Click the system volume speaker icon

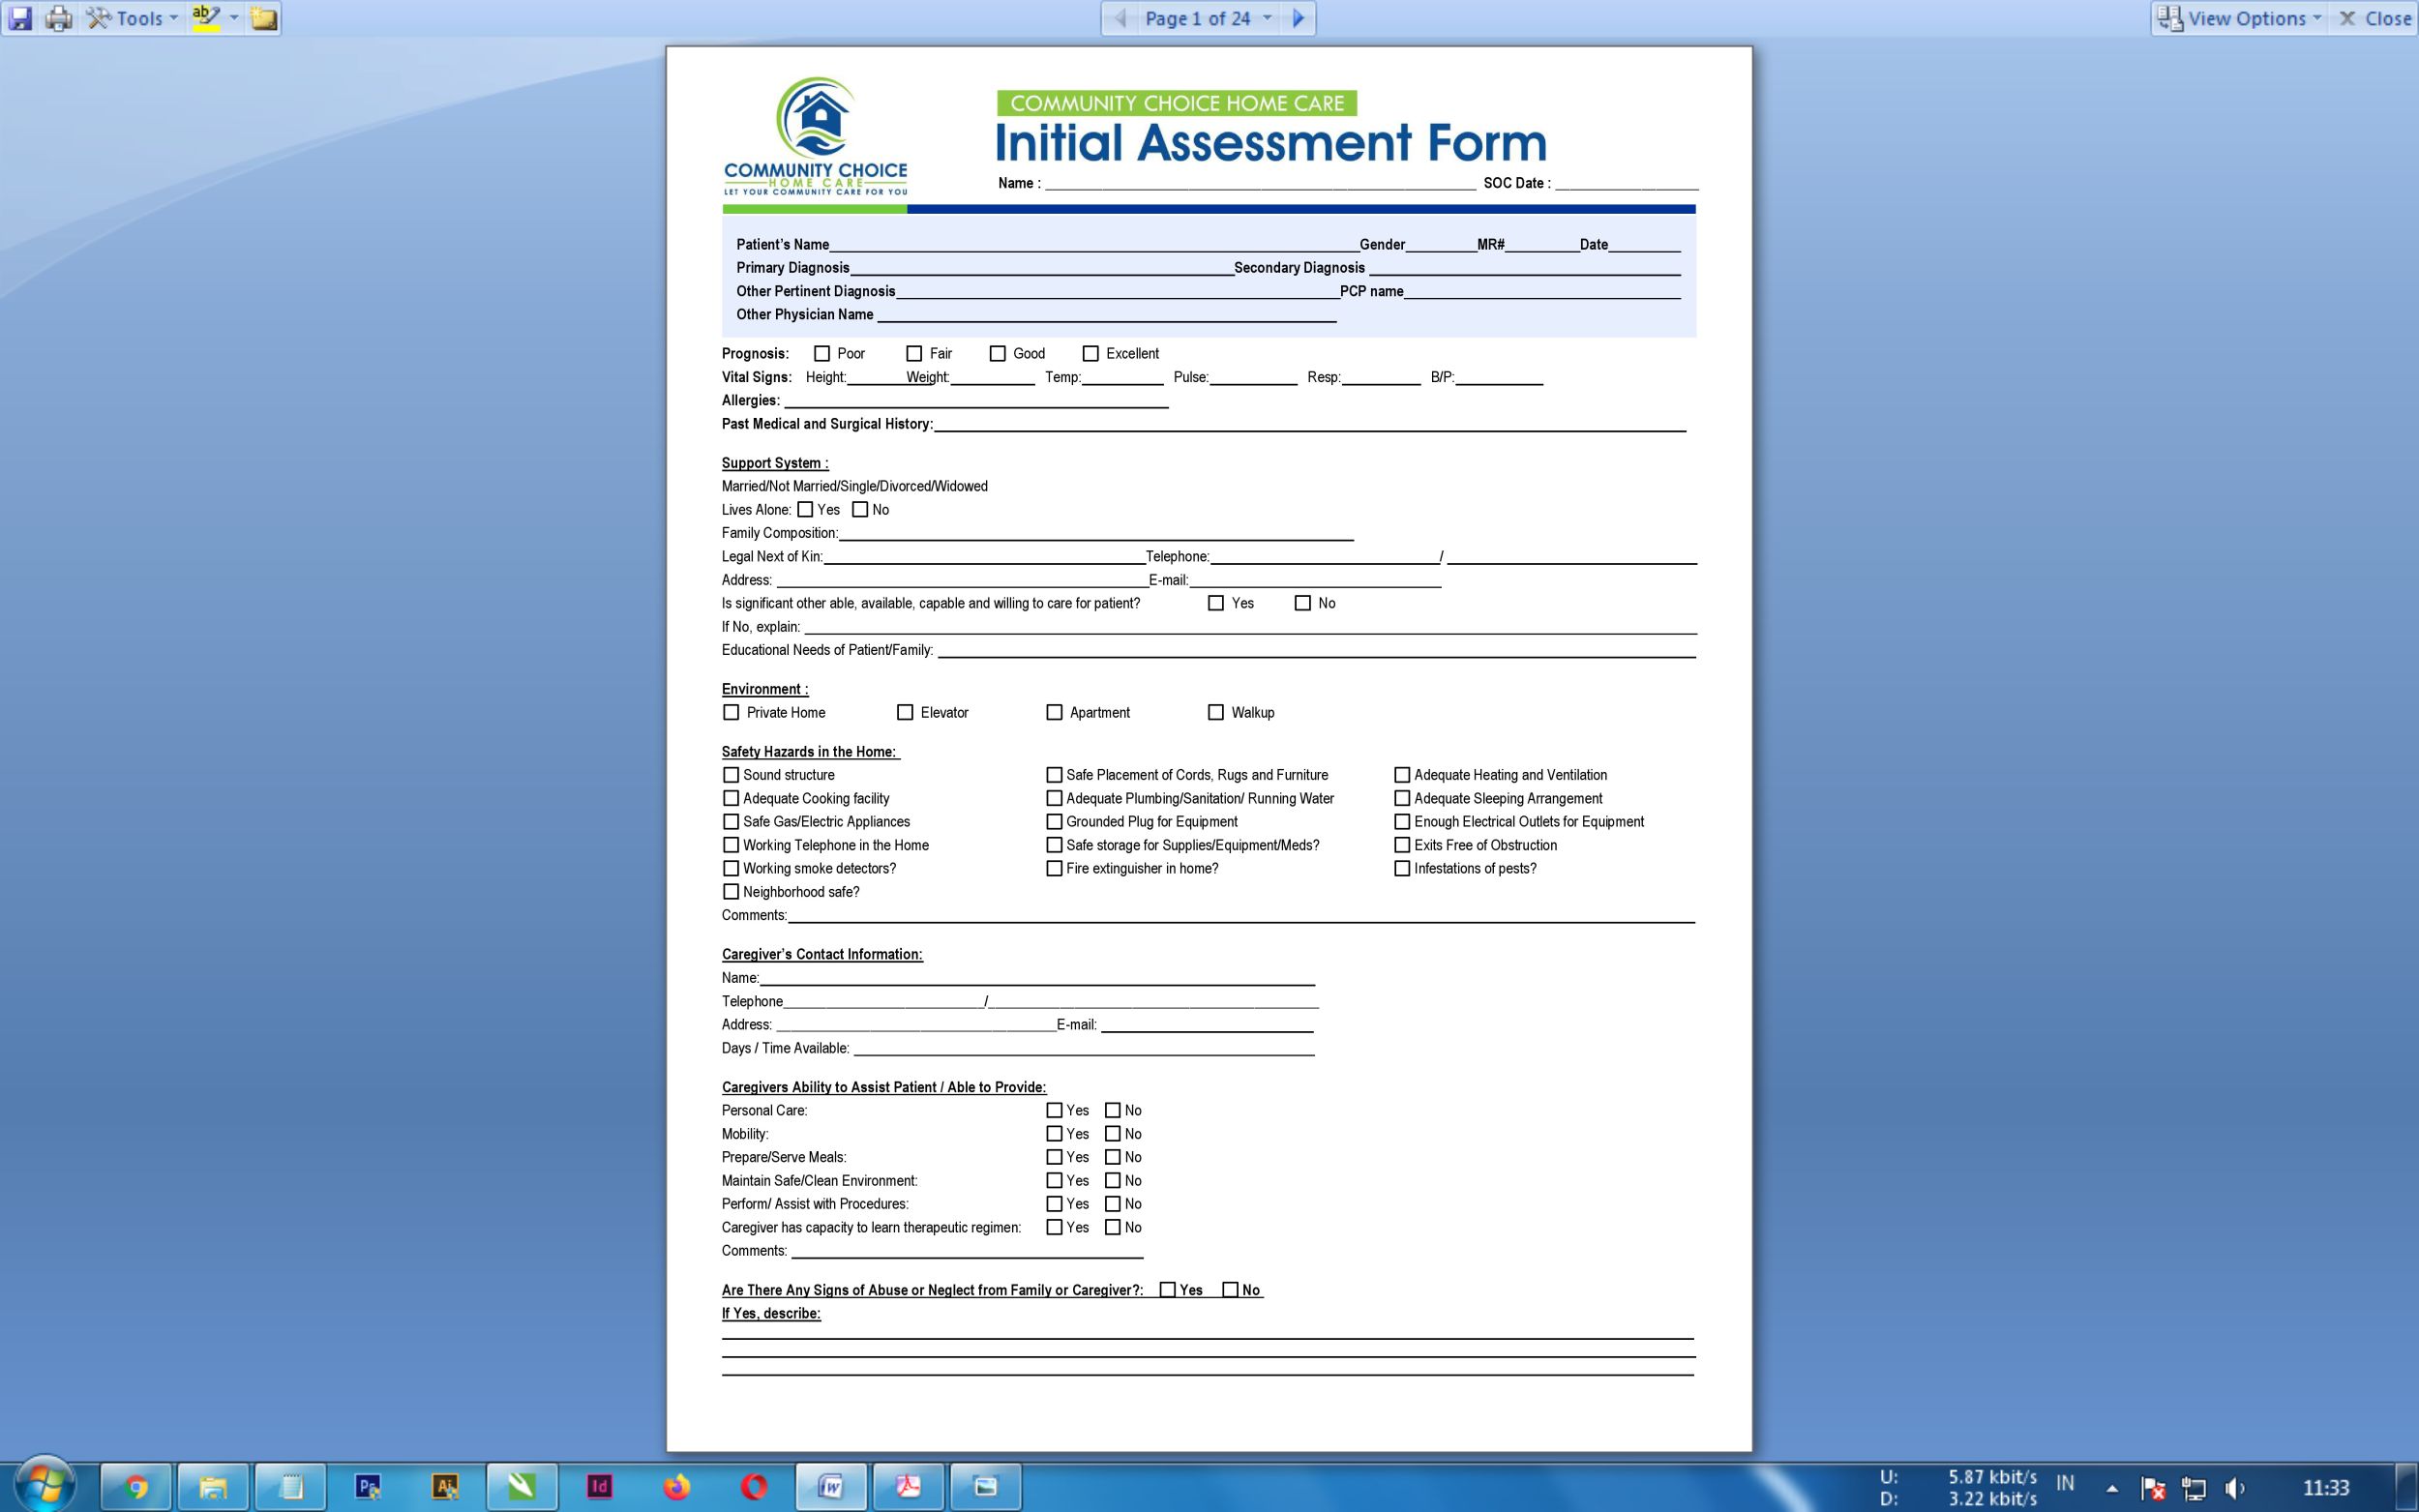[x=2235, y=1488]
